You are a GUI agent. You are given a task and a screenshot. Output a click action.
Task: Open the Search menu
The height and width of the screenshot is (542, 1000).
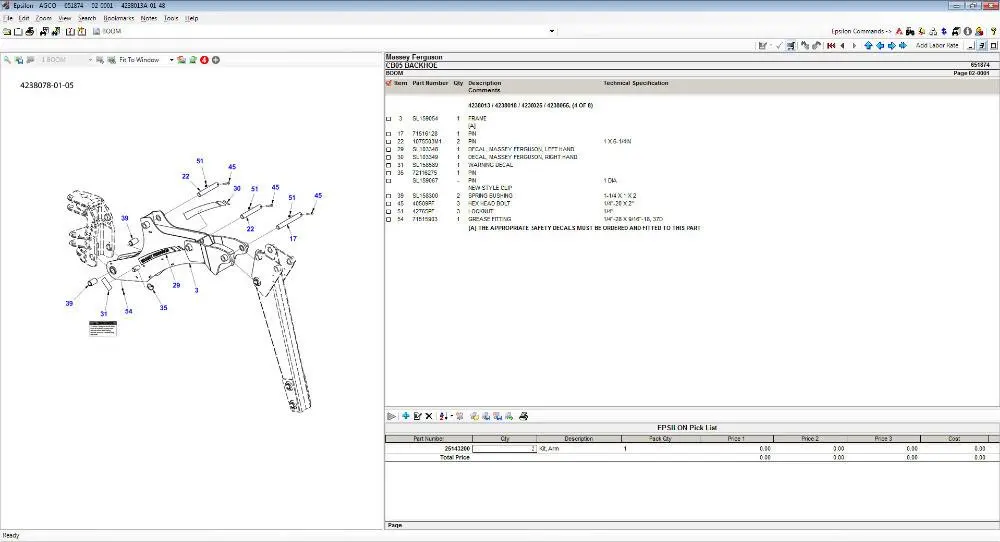coord(87,18)
